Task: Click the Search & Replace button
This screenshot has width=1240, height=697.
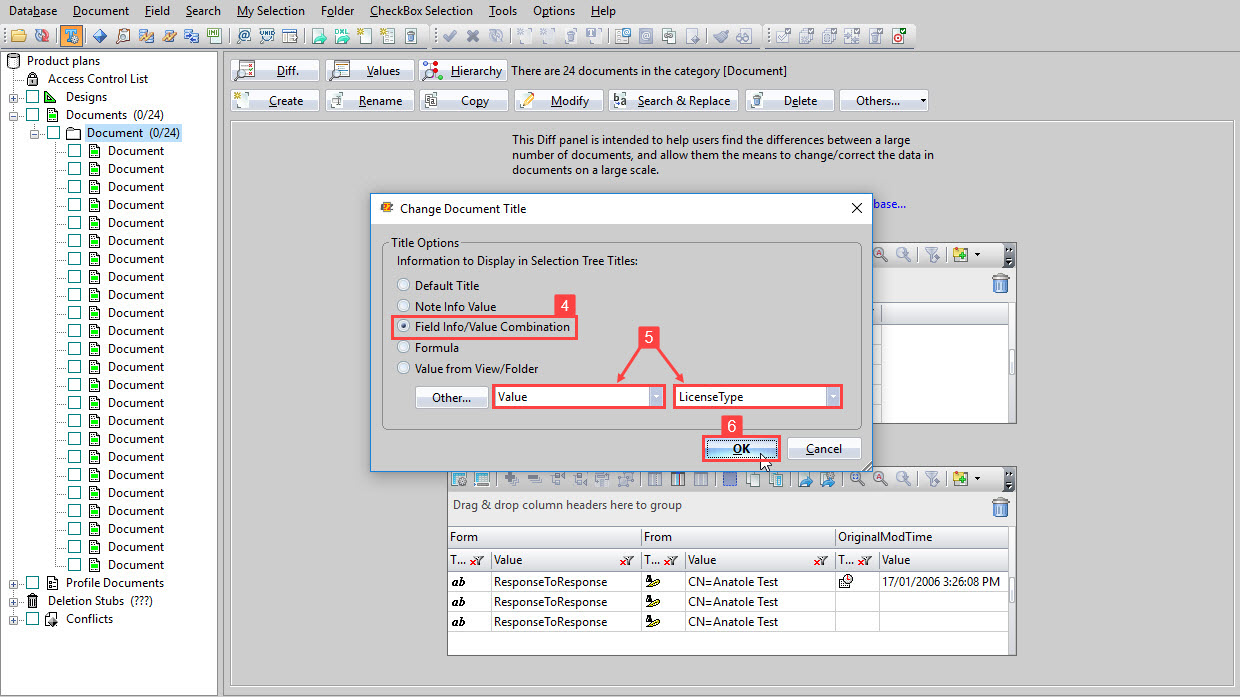Action: pos(674,100)
